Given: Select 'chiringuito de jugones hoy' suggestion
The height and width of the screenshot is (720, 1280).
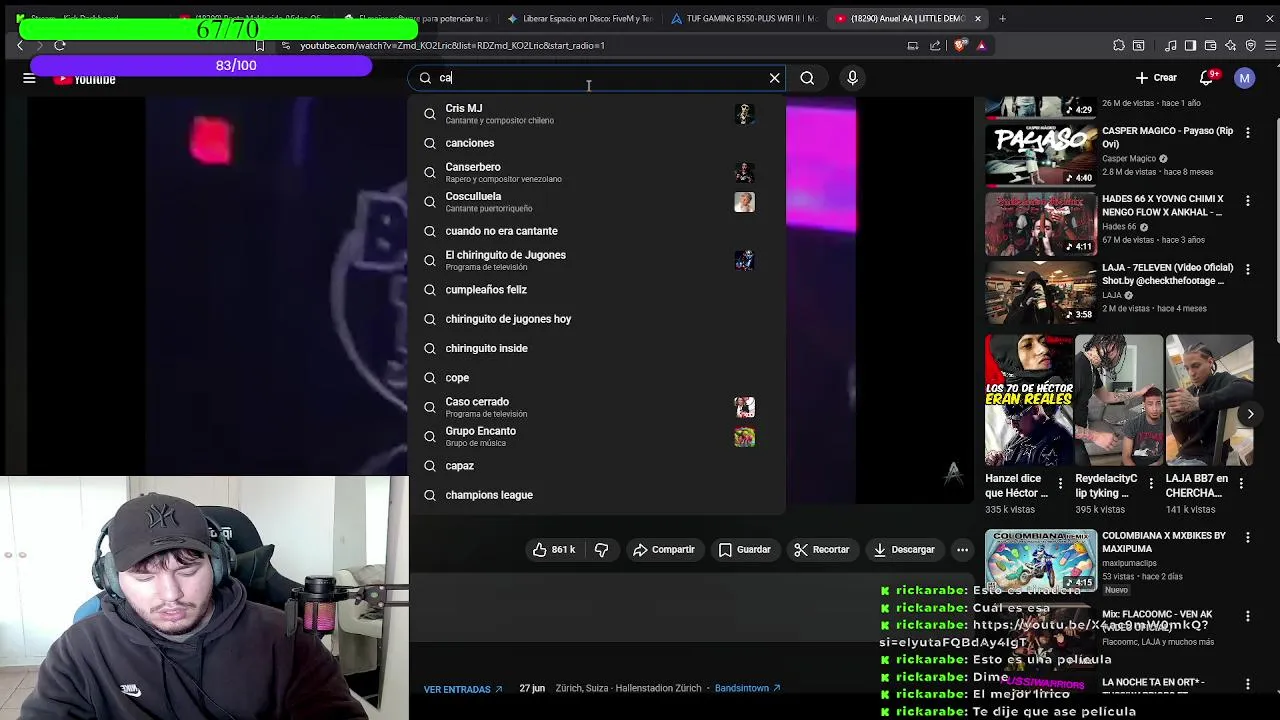Looking at the screenshot, I should click(596, 319).
